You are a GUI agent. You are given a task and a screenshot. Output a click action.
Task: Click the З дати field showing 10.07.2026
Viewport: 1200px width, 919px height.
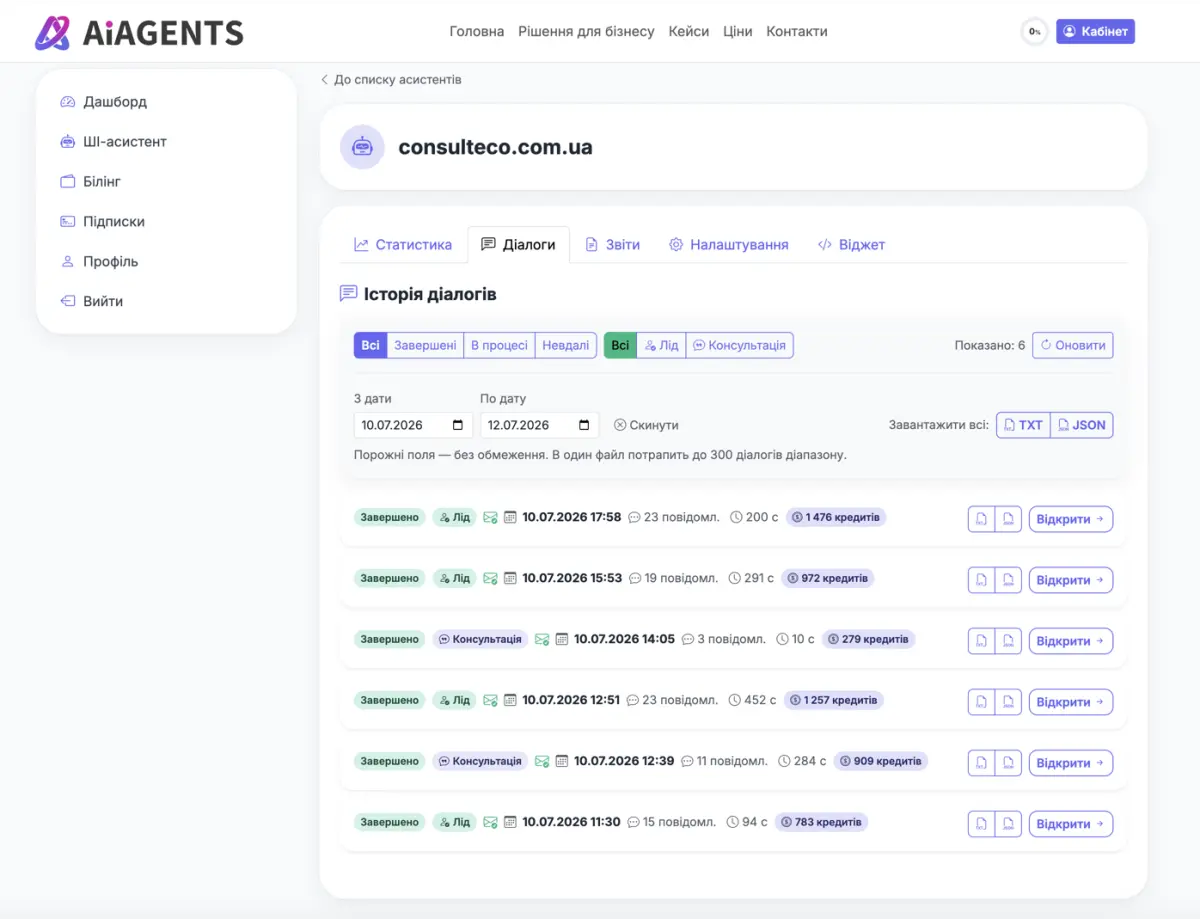tap(414, 425)
